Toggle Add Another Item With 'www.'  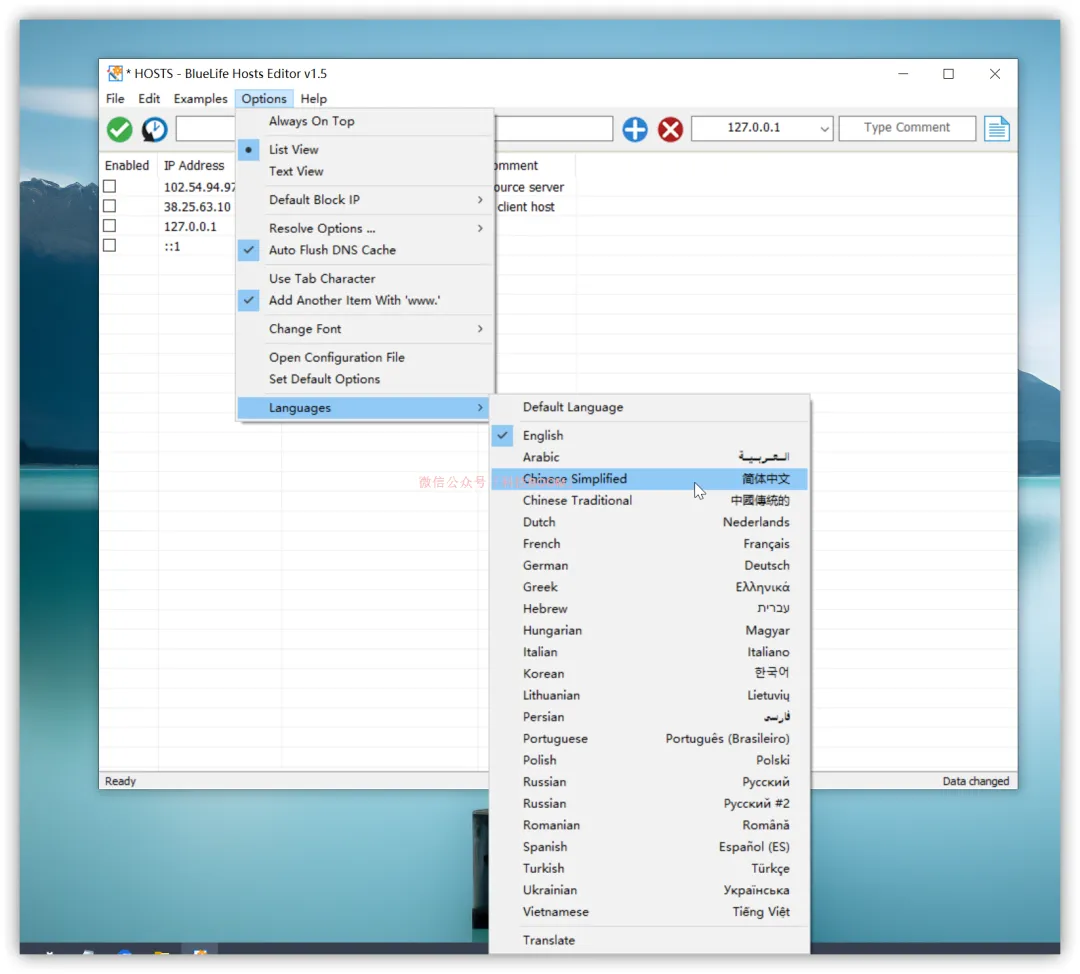coord(365,300)
